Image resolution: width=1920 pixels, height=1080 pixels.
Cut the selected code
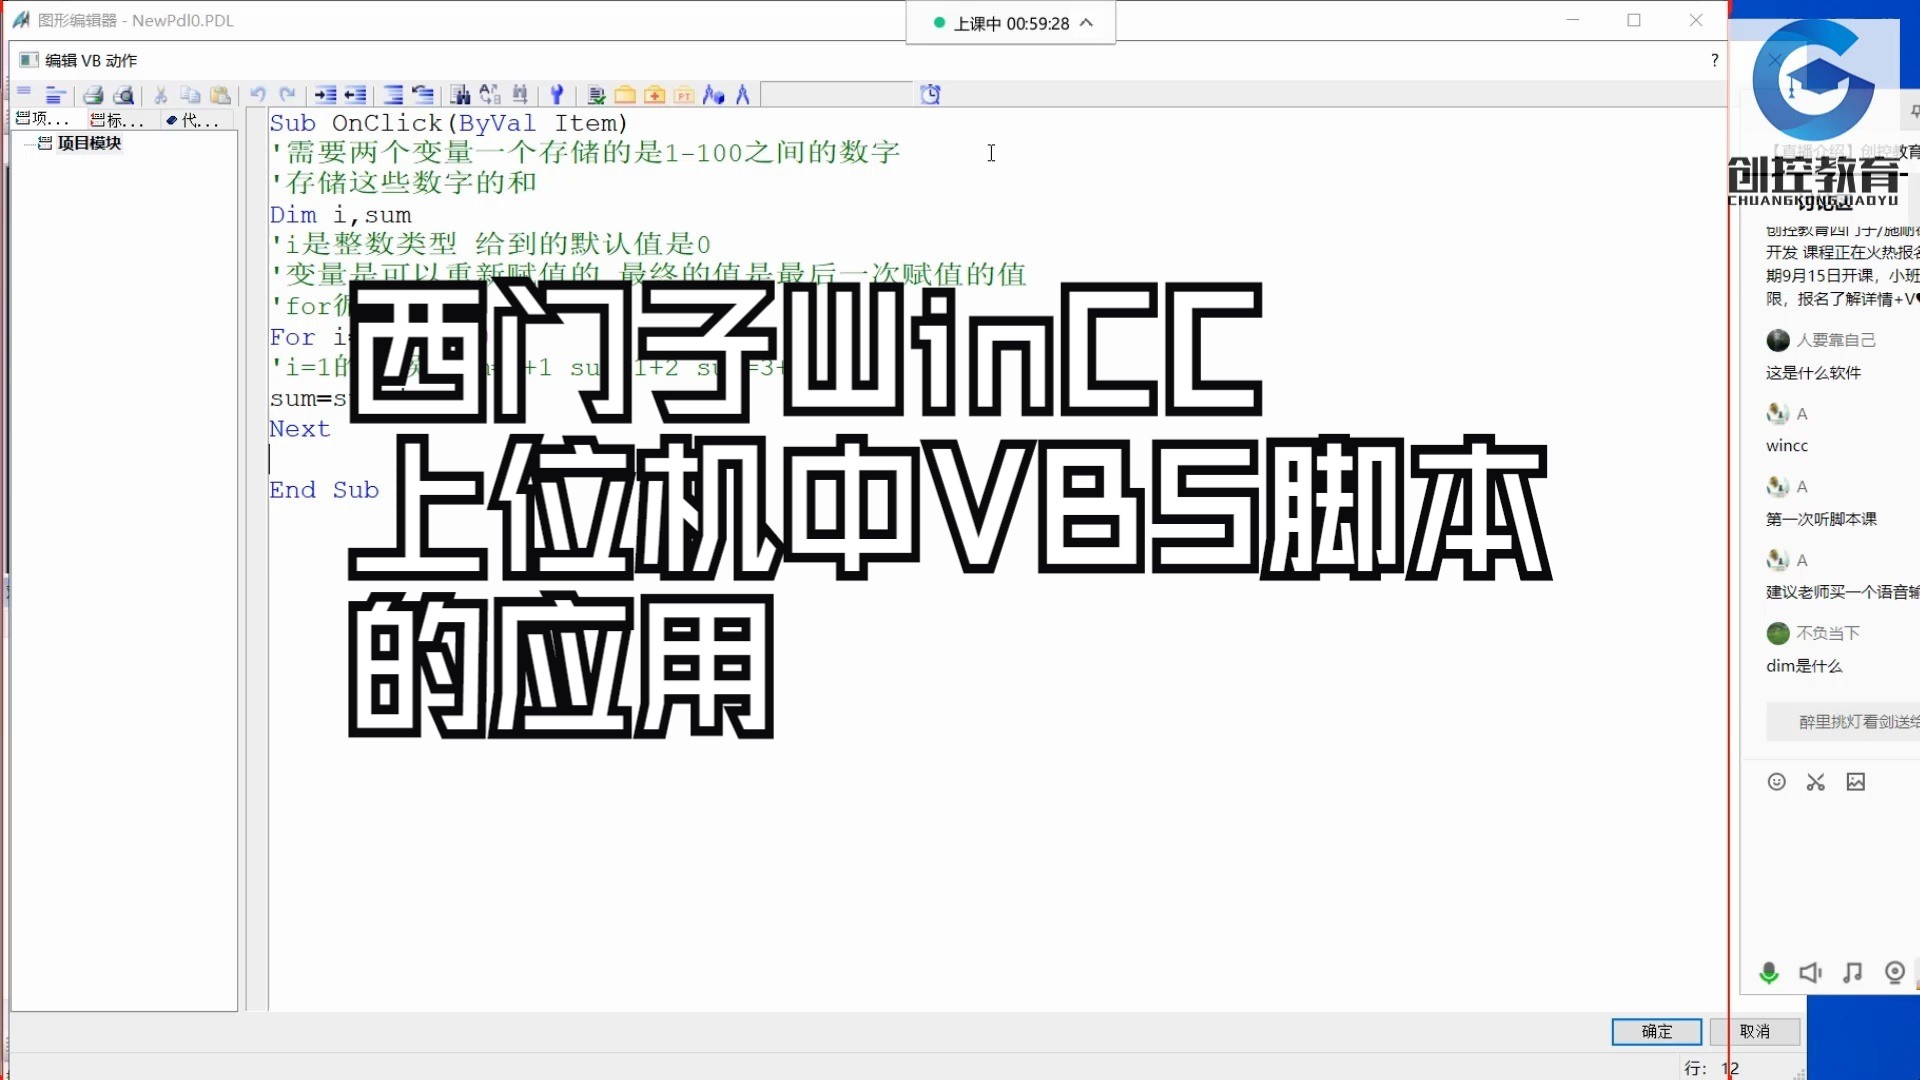160,94
